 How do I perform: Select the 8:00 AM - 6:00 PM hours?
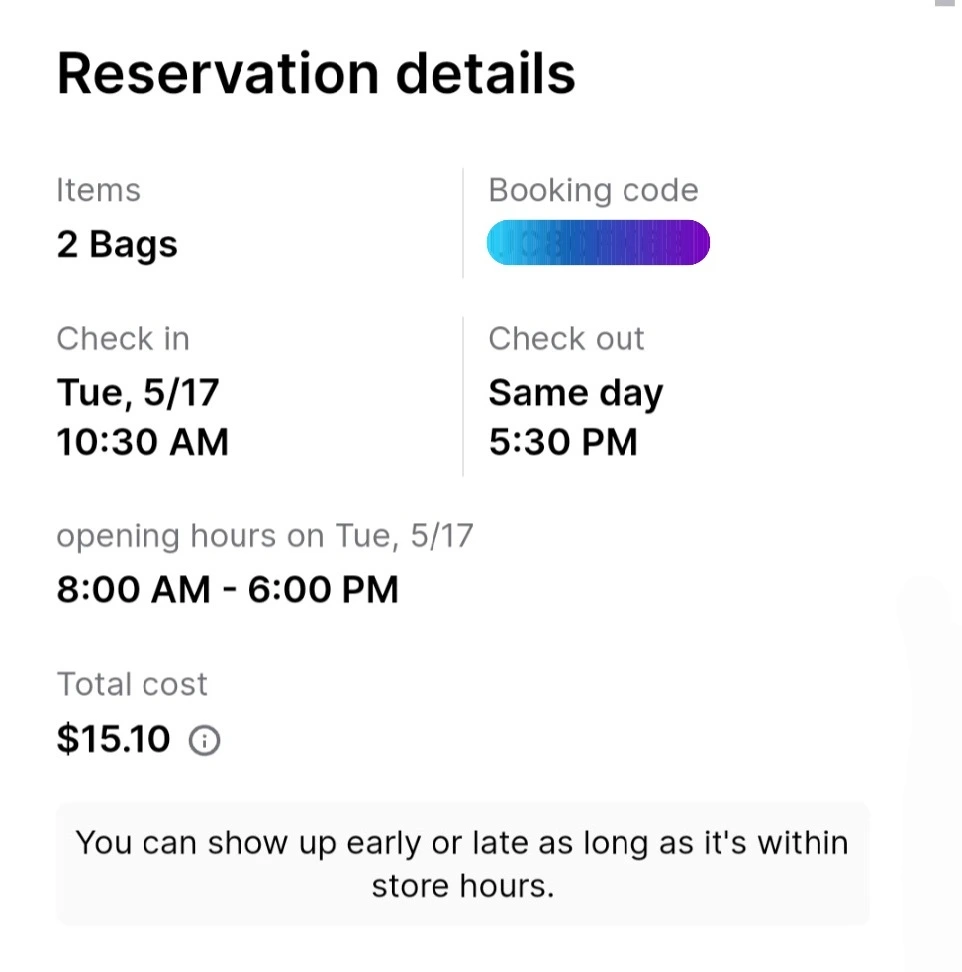click(x=227, y=590)
